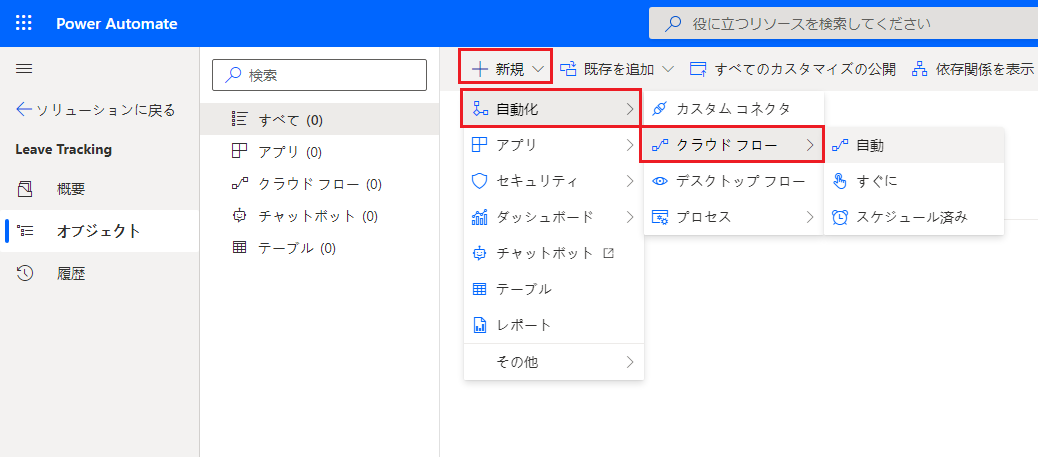
Task: Click external-link icon next to チャットボット
Action: pyautogui.click(x=609, y=252)
